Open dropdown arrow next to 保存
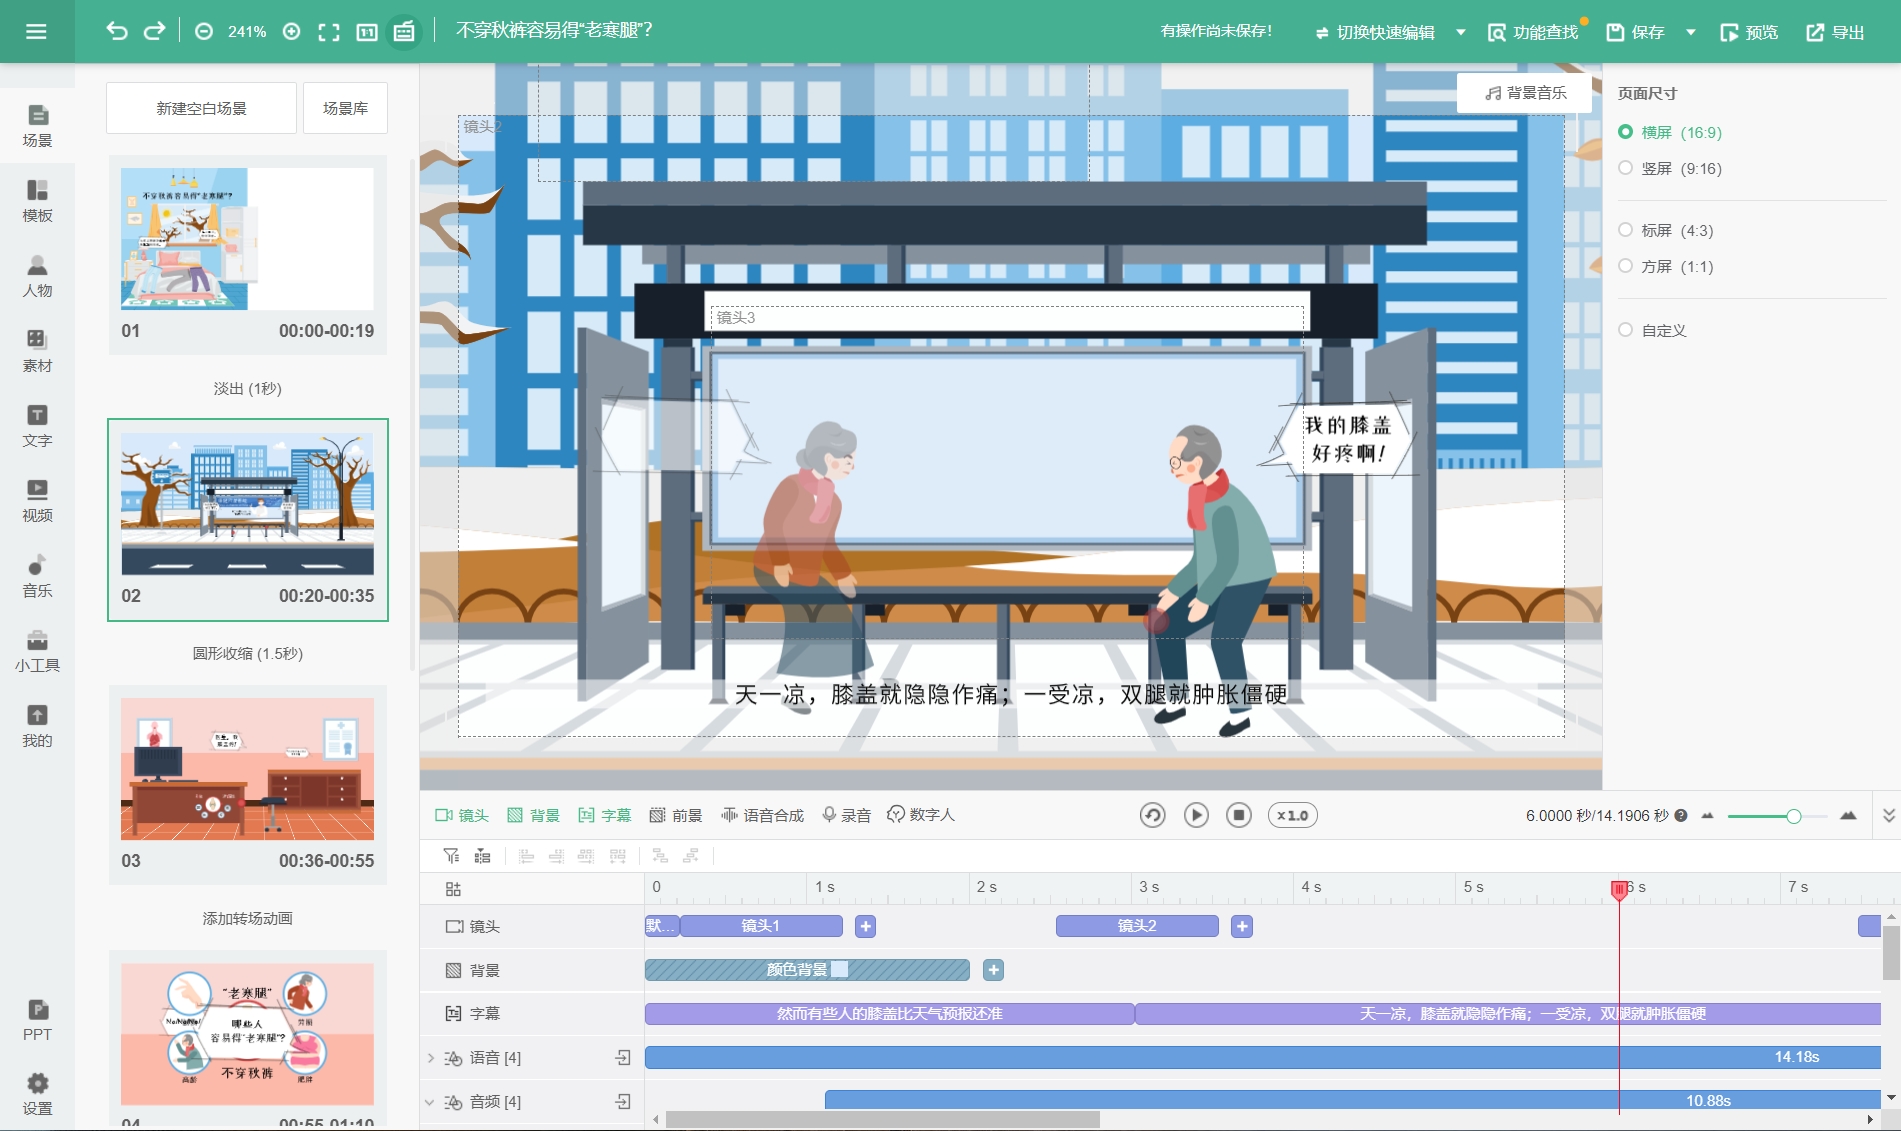Viewport: 1901px width, 1131px height. coord(1691,32)
